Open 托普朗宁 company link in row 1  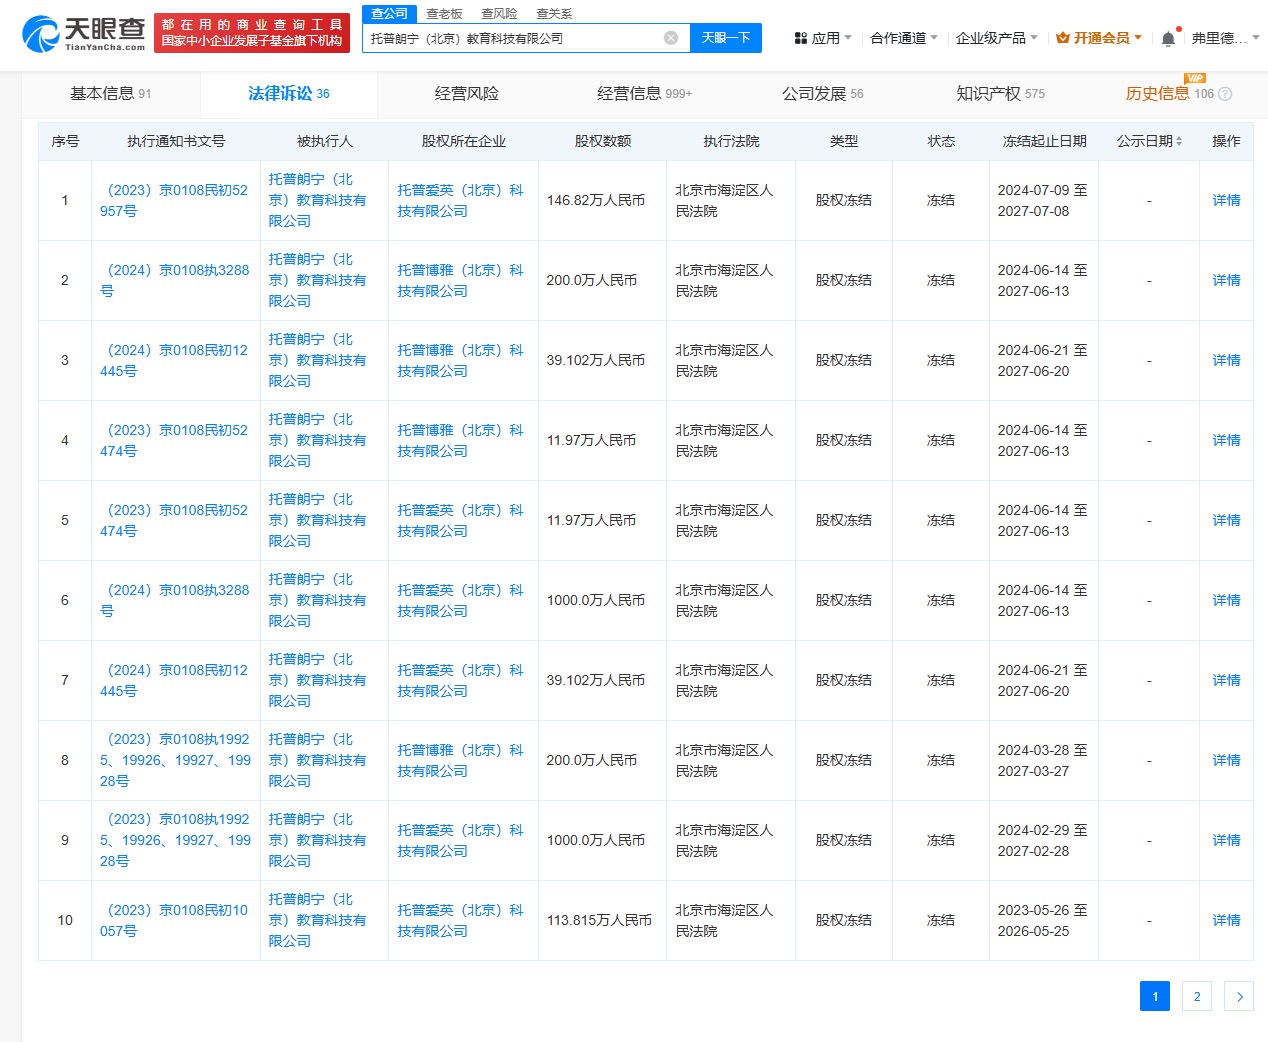(x=317, y=200)
